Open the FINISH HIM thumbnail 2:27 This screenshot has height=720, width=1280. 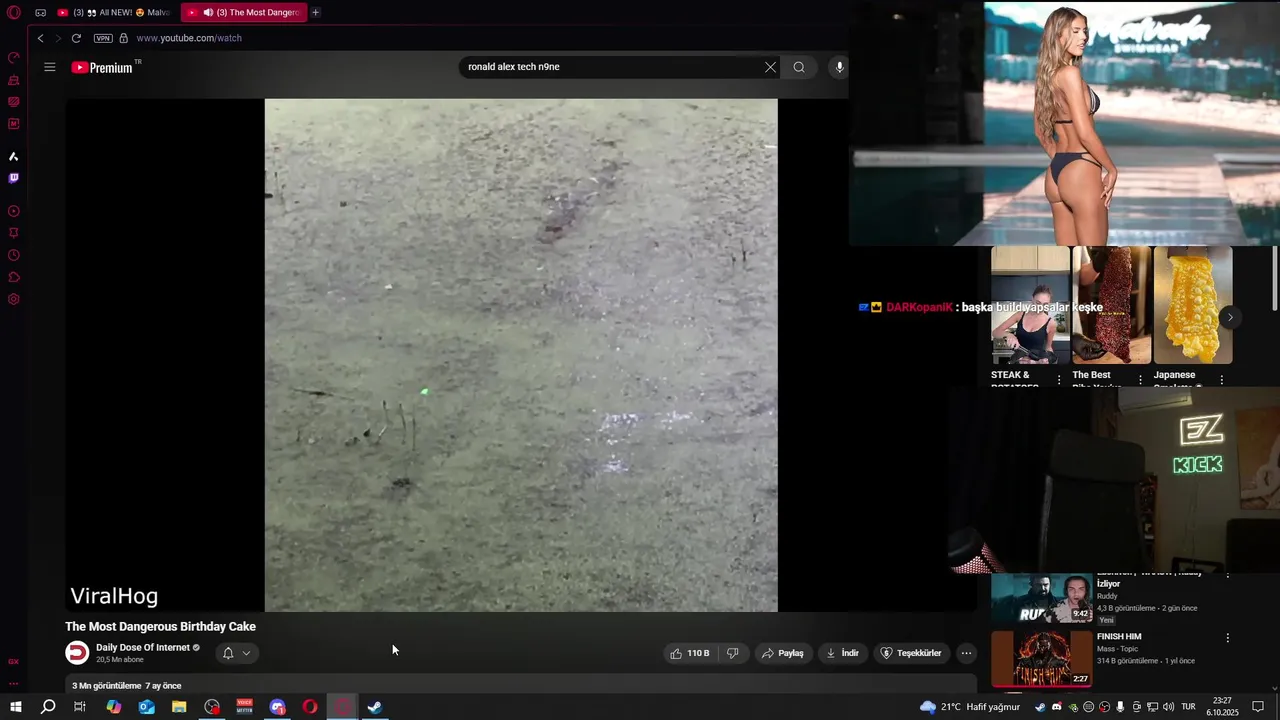1042,658
